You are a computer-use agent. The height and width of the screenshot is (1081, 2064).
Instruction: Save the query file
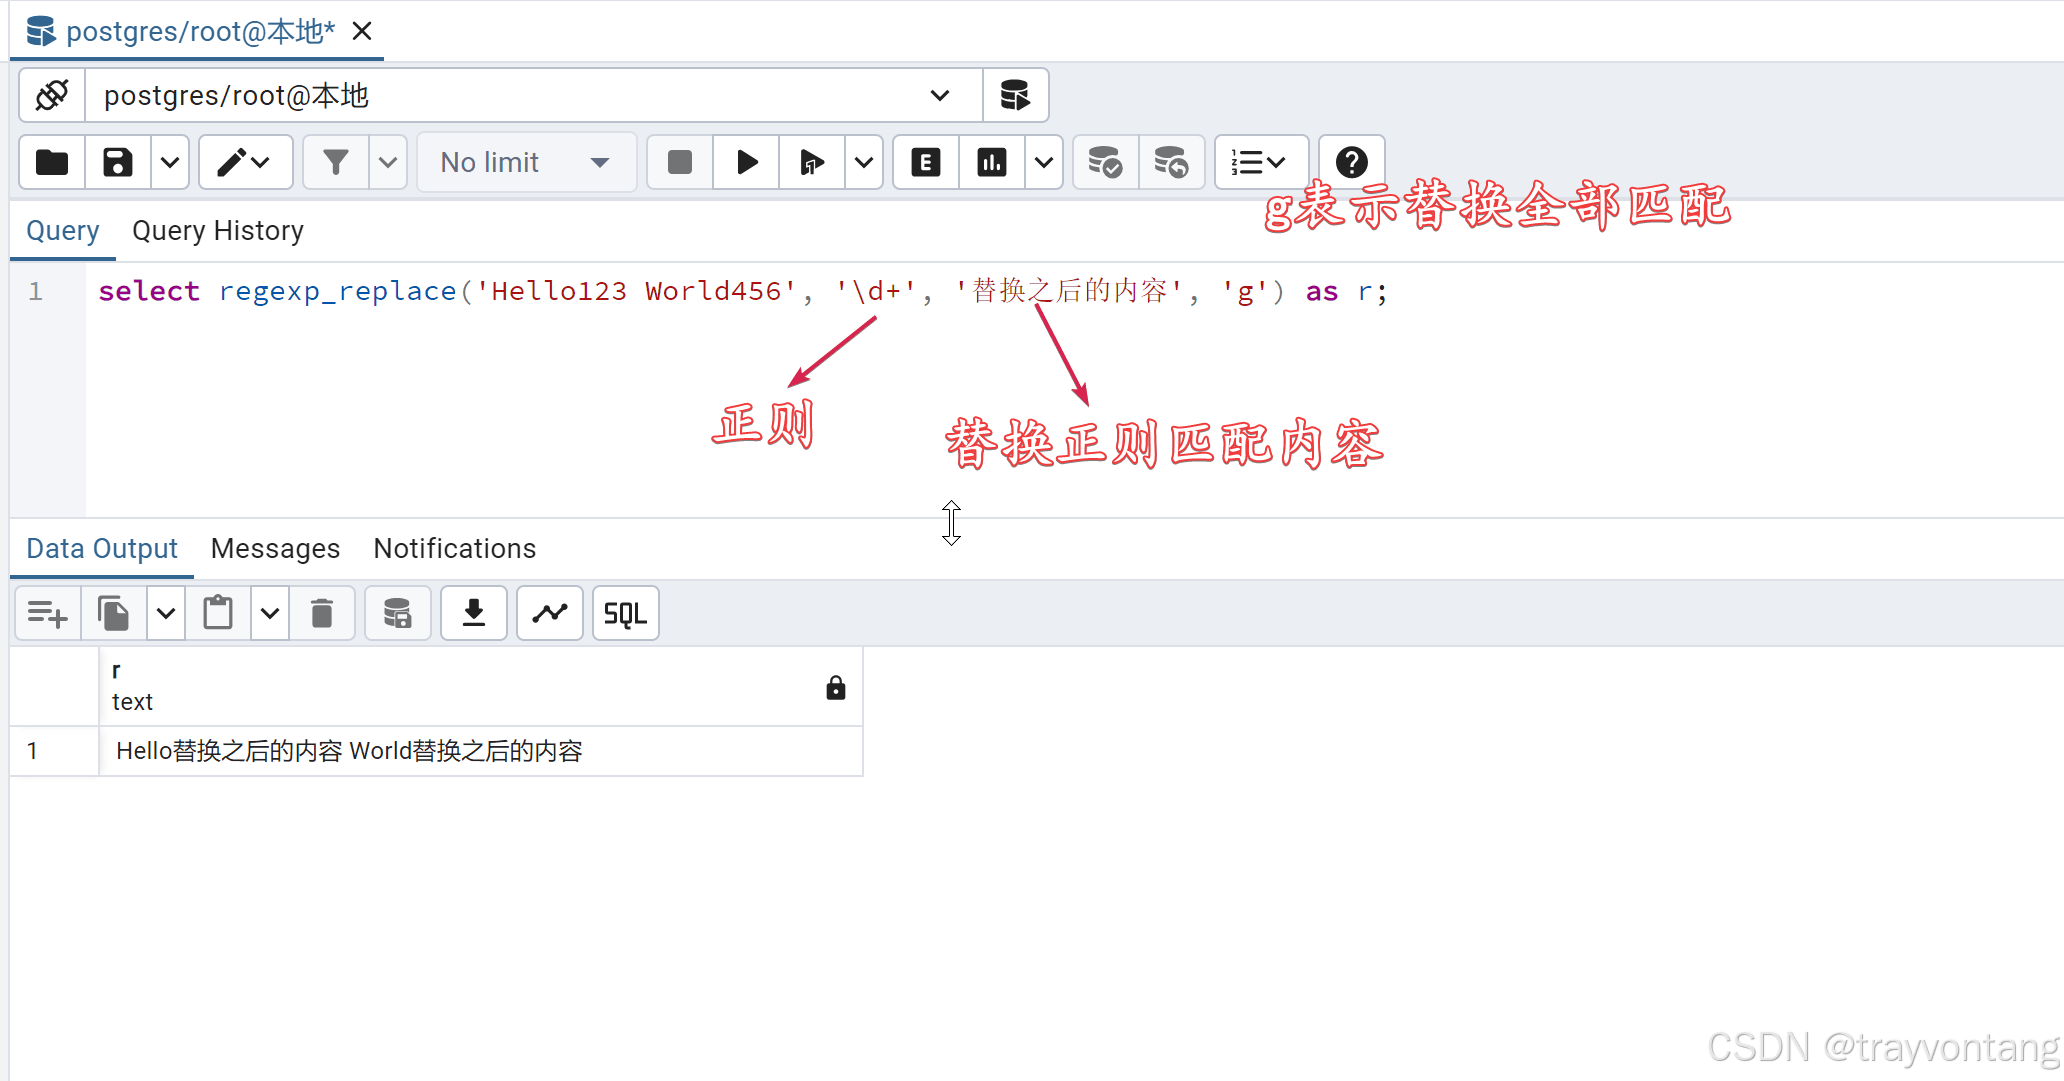click(118, 162)
